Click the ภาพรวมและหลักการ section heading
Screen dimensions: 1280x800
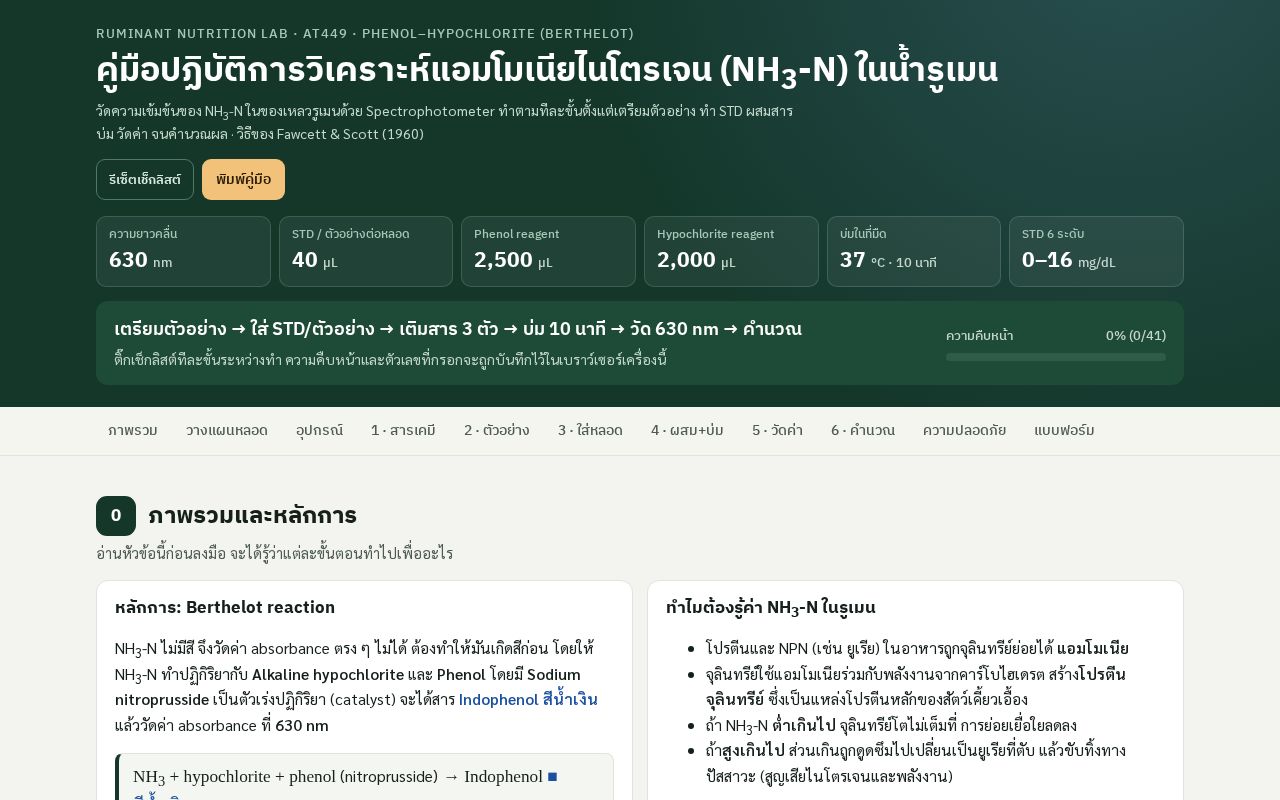[252, 516]
